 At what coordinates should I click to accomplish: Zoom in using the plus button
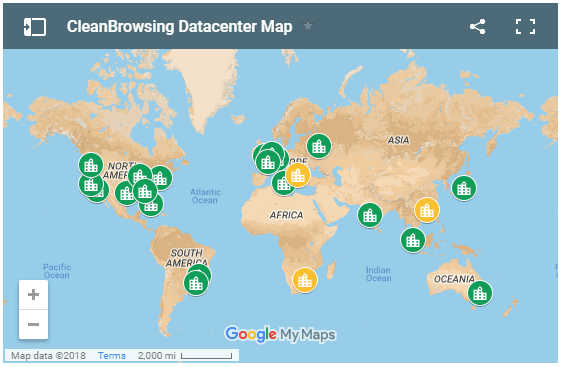(x=33, y=295)
